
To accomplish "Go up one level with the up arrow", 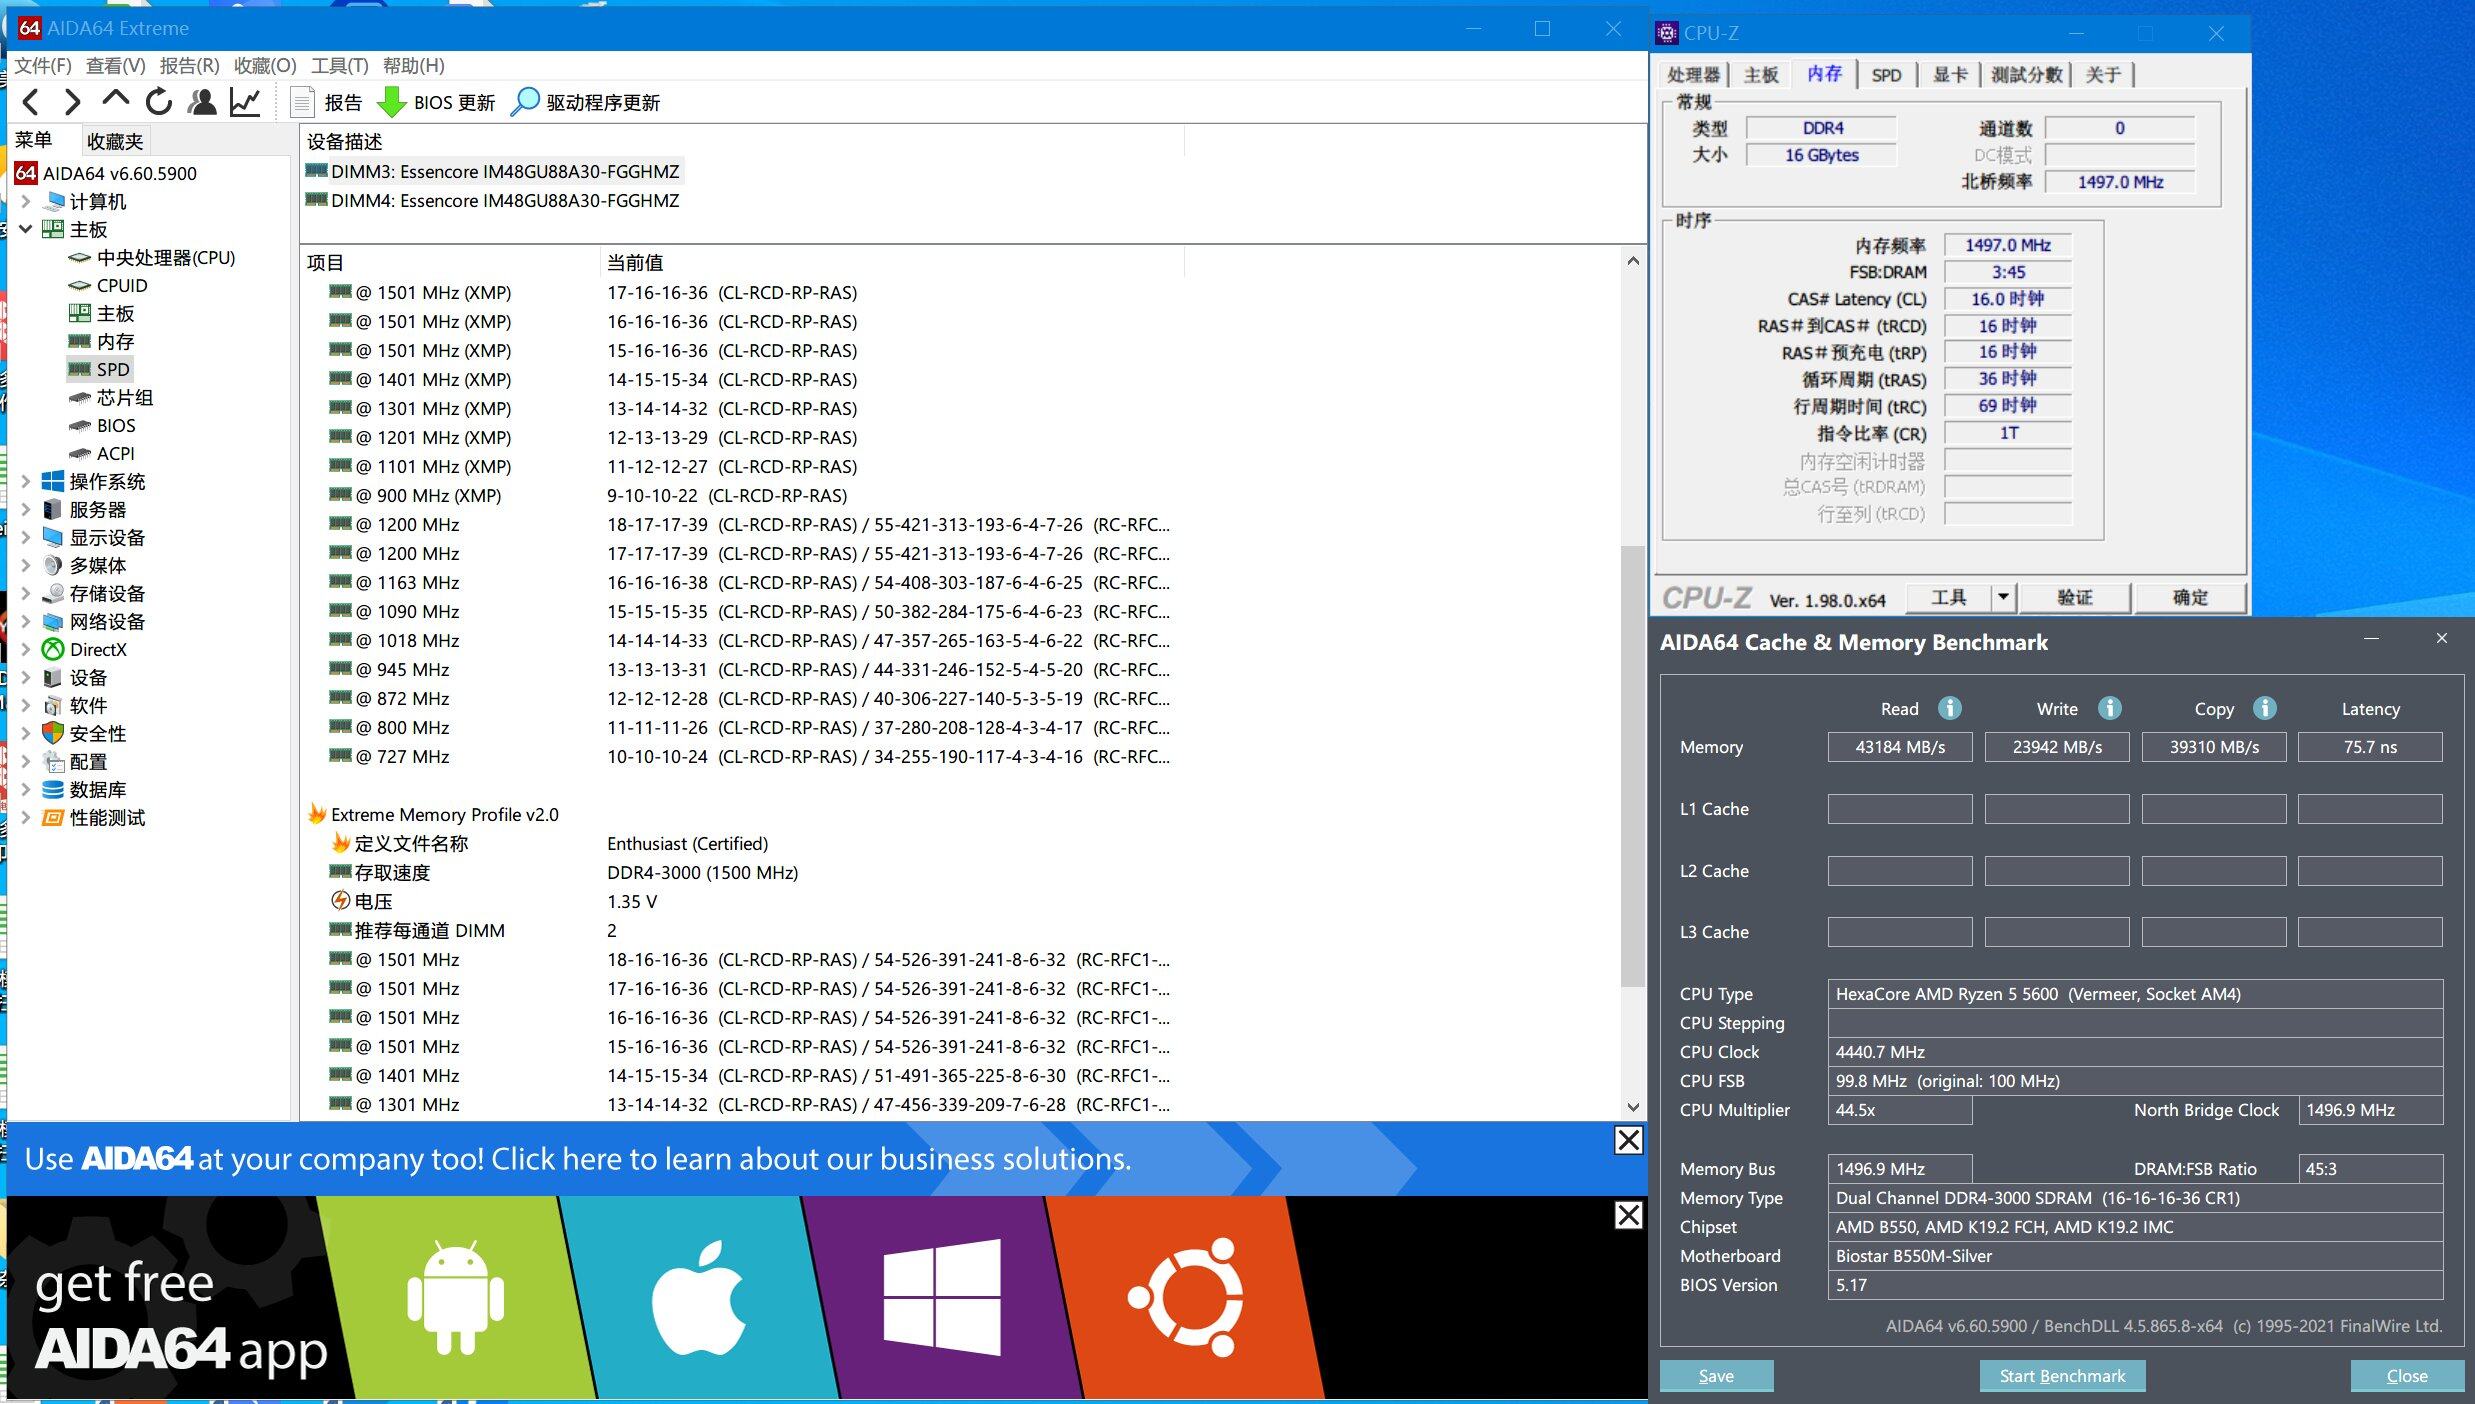I will coord(115,100).
